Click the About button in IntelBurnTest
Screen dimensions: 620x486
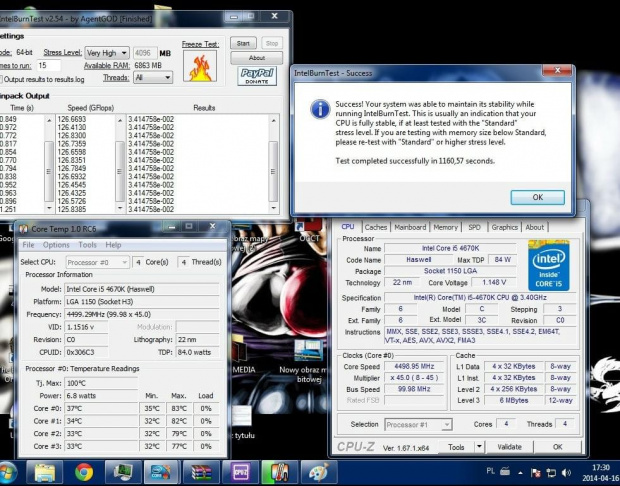coord(257,58)
